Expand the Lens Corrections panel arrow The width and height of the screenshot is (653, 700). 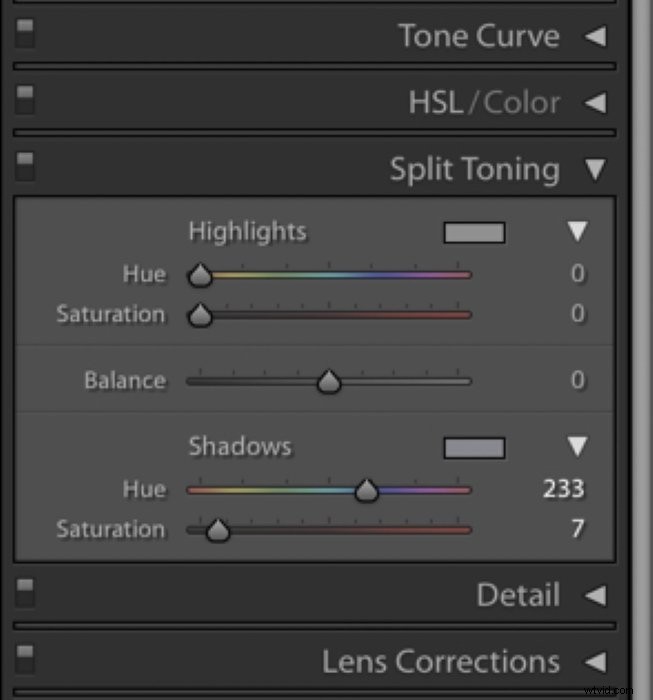tap(596, 662)
